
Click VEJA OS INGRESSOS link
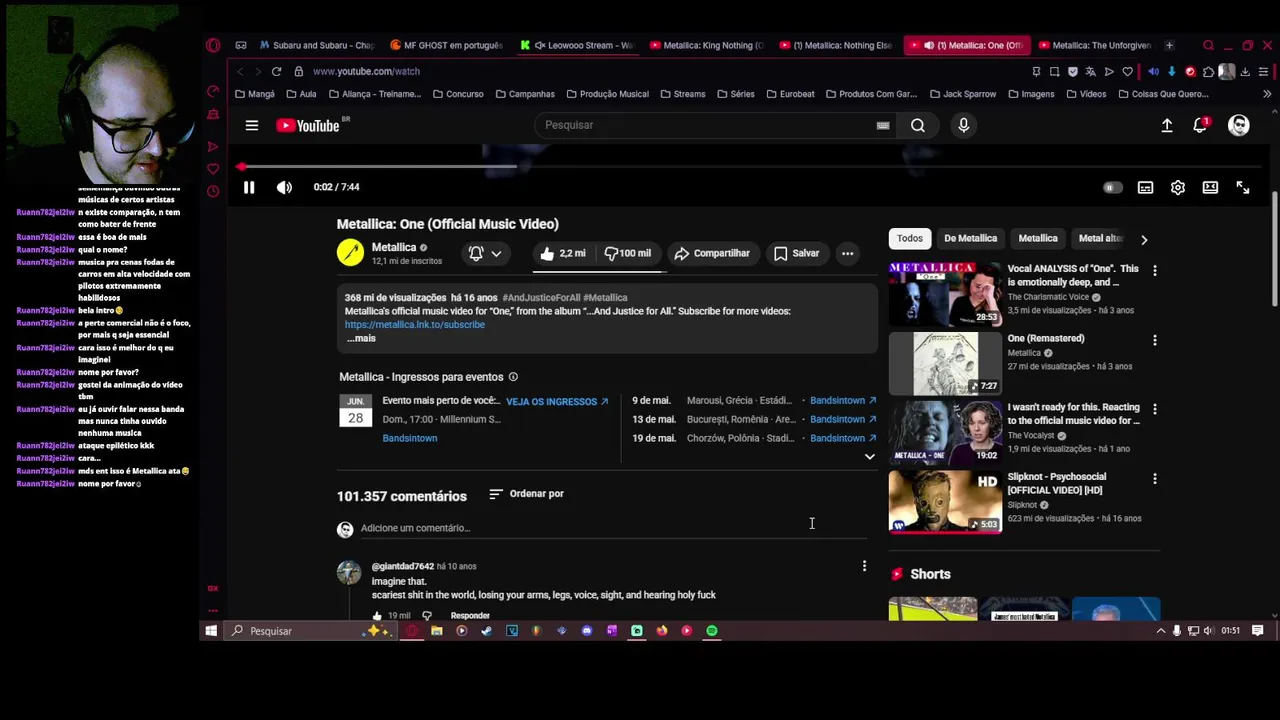pos(557,402)
